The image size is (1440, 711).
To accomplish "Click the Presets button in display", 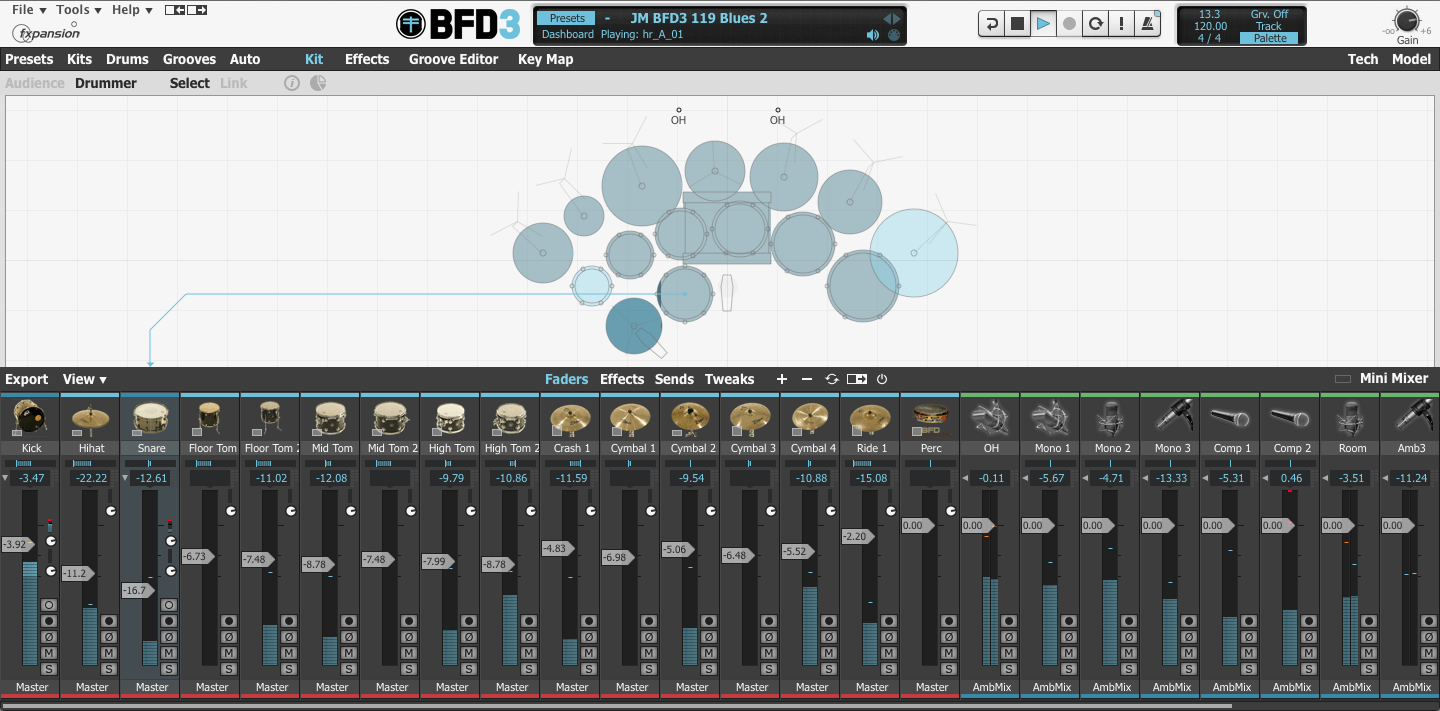I will pyautogui.click(x=566, y=18).
